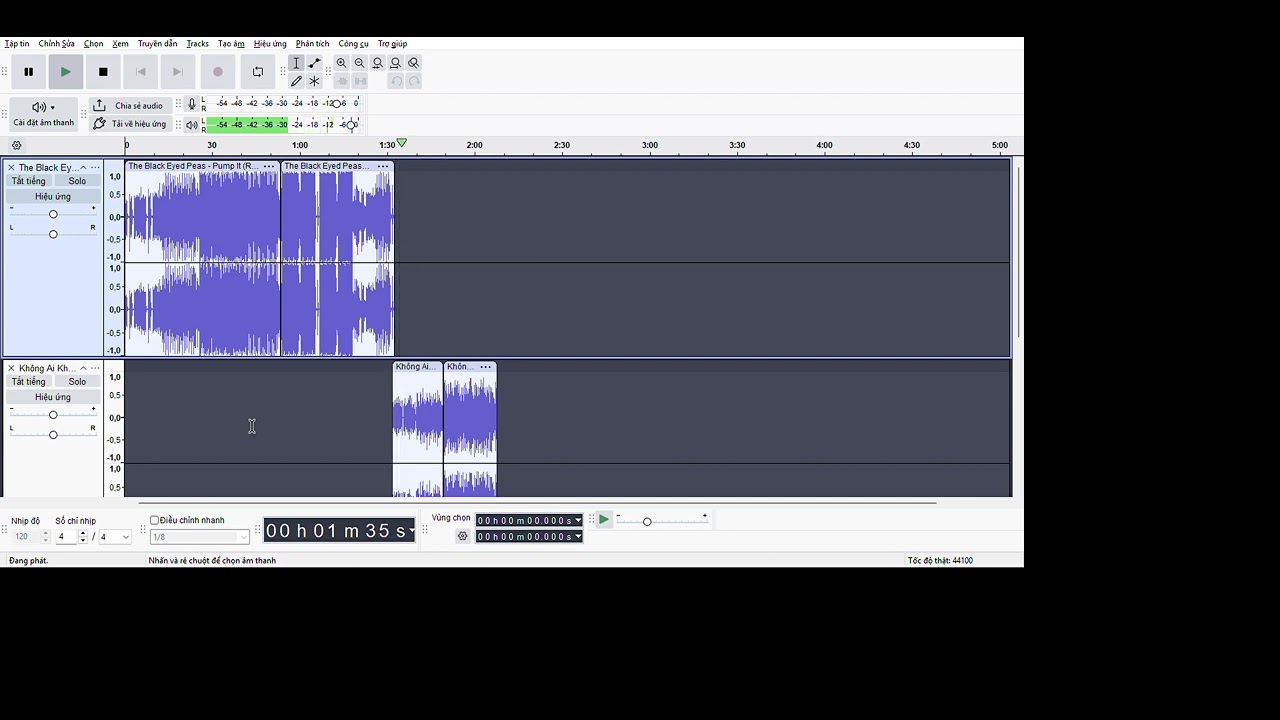Open Cài đặt âm thanh audio setup dropdown

coord(43,114)
